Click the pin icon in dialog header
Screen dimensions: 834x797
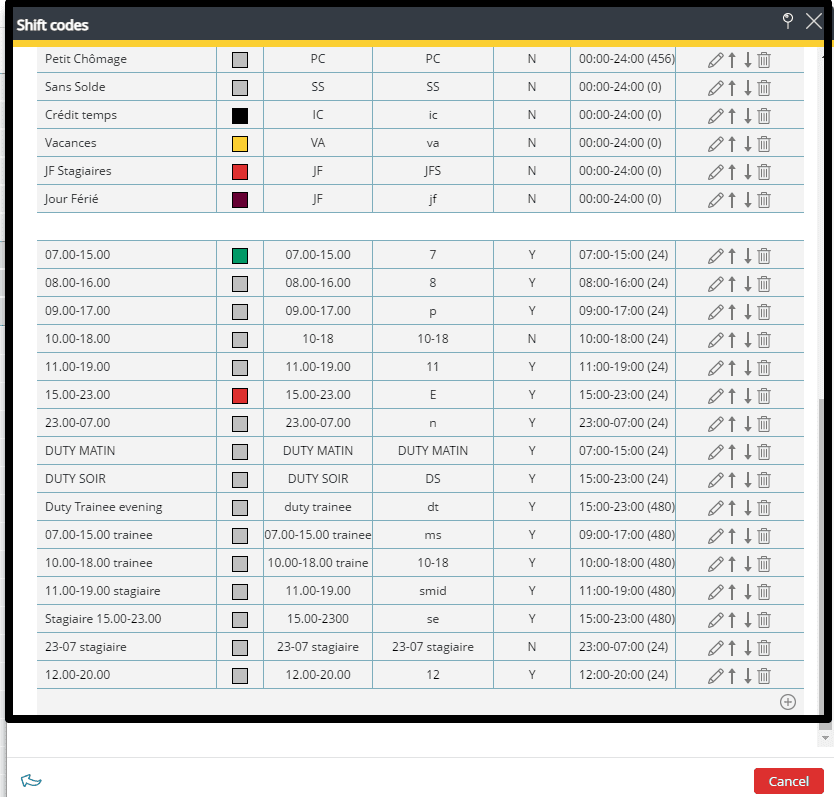(x=787, y=21)
